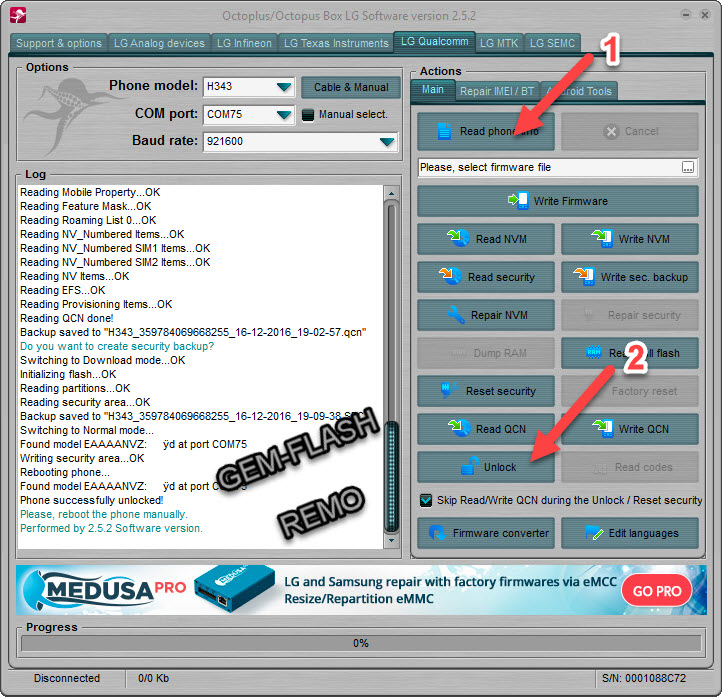This screenshot has width=722, height=697.
Task: Close the Octoplus window
Action: (705, 15)
